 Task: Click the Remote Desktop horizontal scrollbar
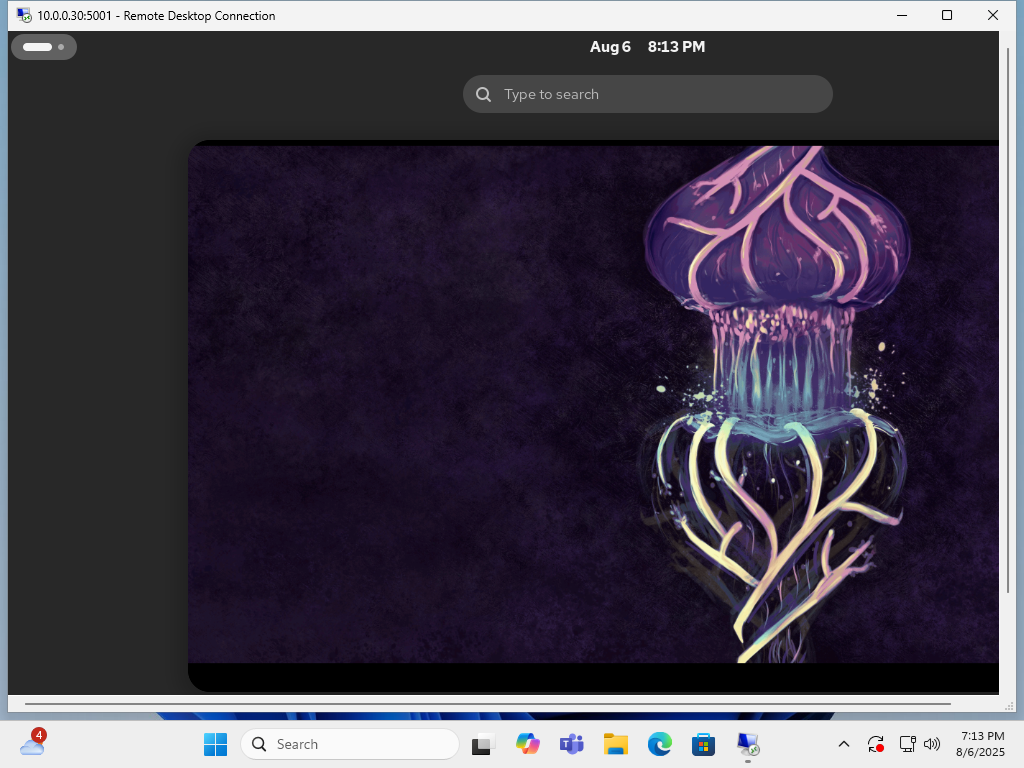(x=487, y=704)
